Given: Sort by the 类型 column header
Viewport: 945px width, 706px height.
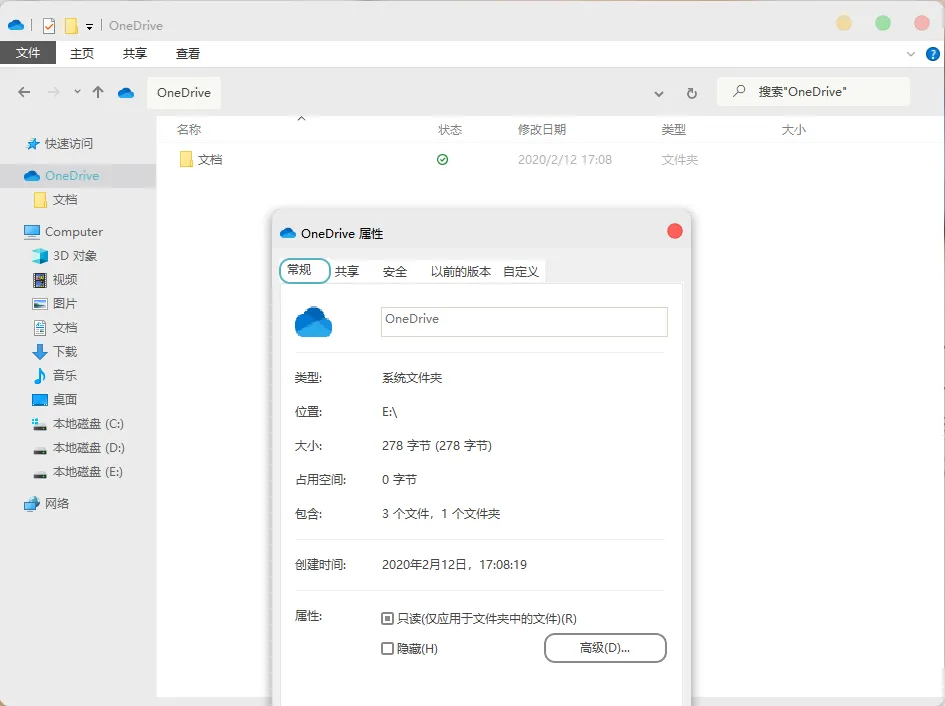Looking at the screenshot, I should [673, 129].
